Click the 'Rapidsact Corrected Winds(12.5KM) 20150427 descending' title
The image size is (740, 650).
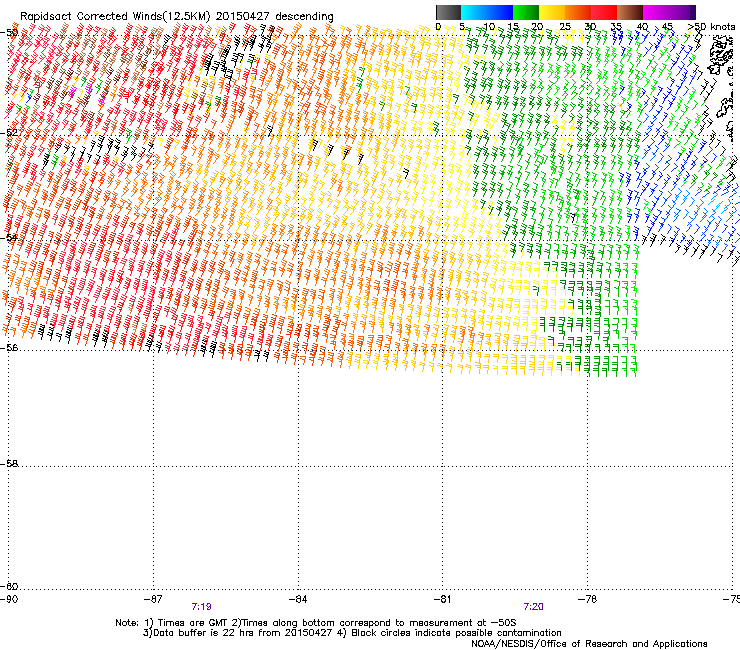pos(177,17)
